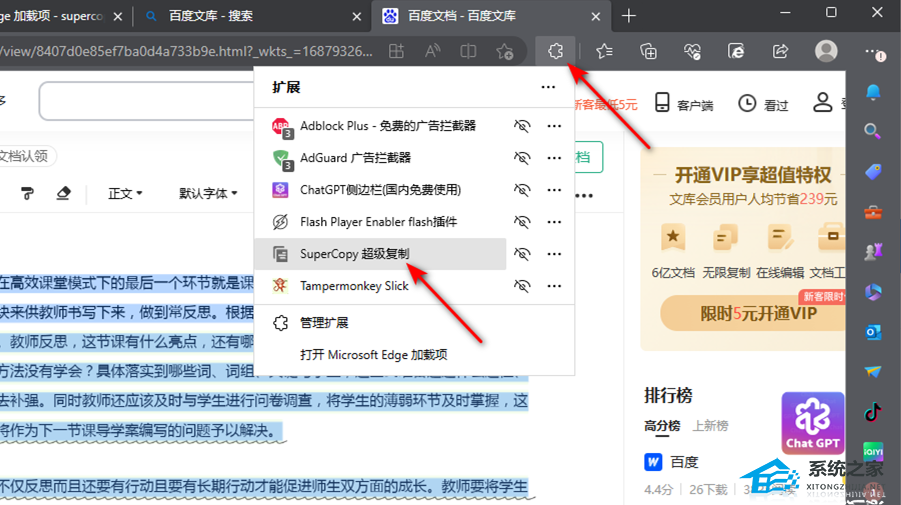
Task: Open the sidebar shopping tag icon
Action: tap(873, 172)
